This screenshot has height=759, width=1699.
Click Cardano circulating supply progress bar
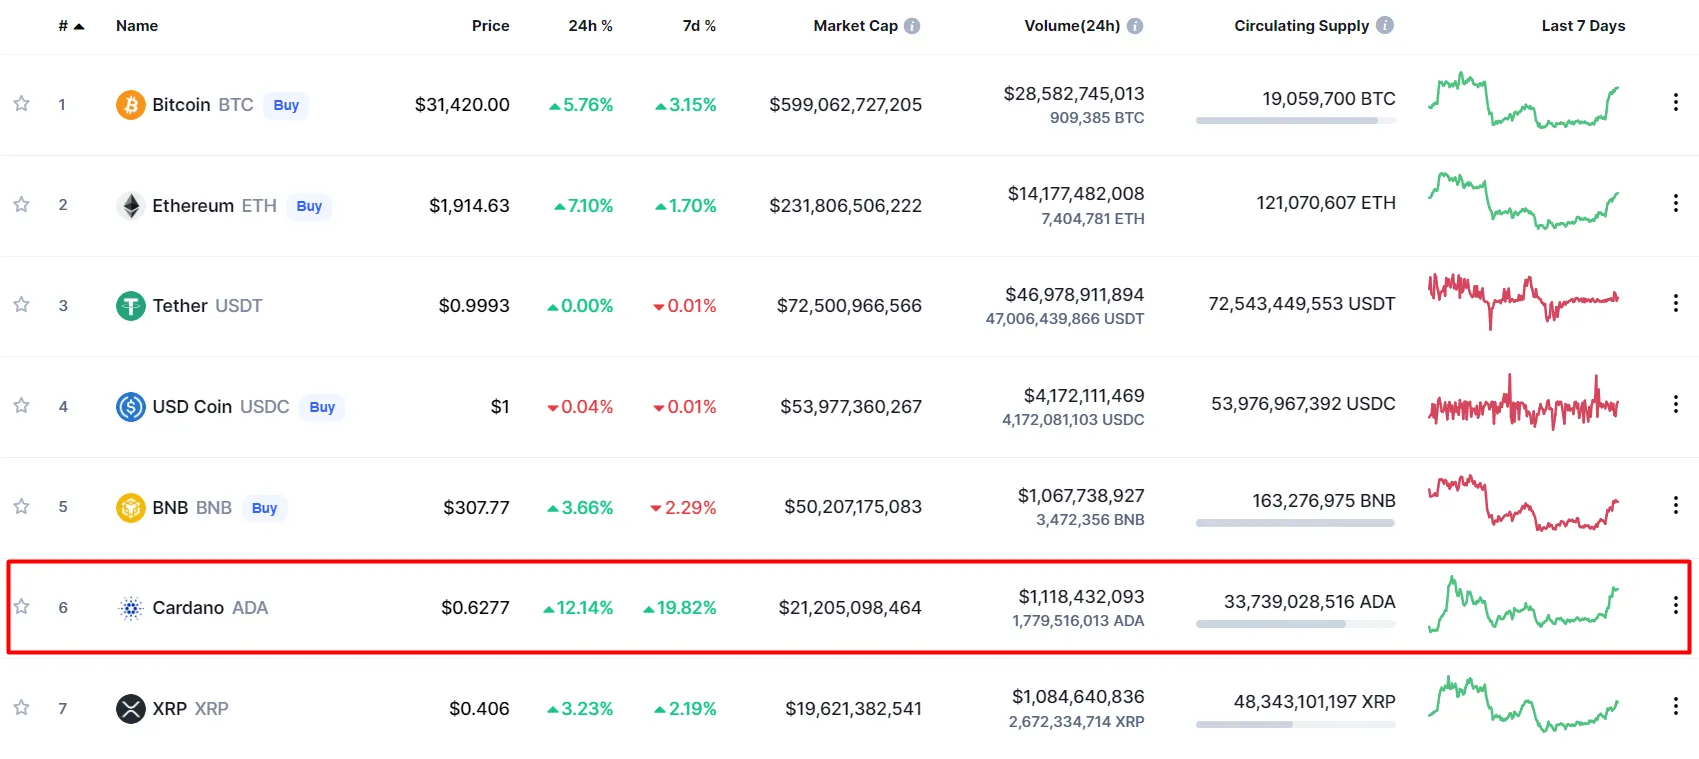pyautogui.click(x=1295, y=624)
